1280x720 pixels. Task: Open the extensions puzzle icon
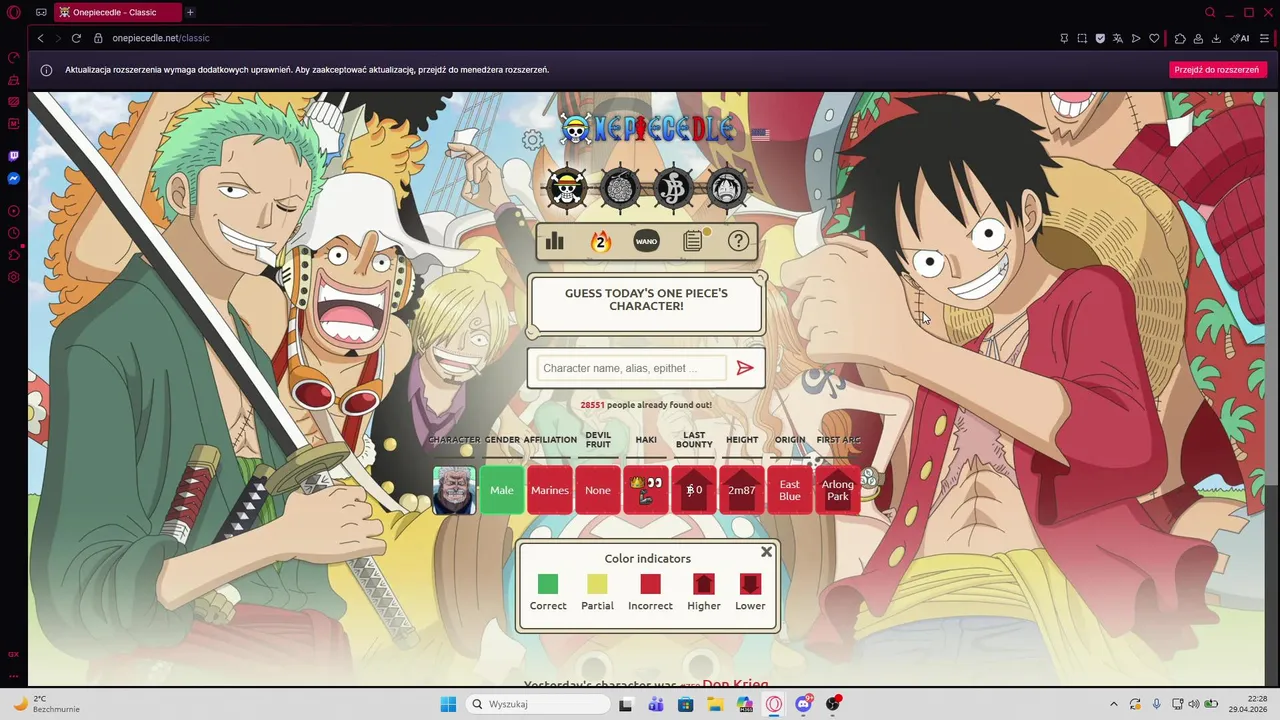(x=1180, y=38)
